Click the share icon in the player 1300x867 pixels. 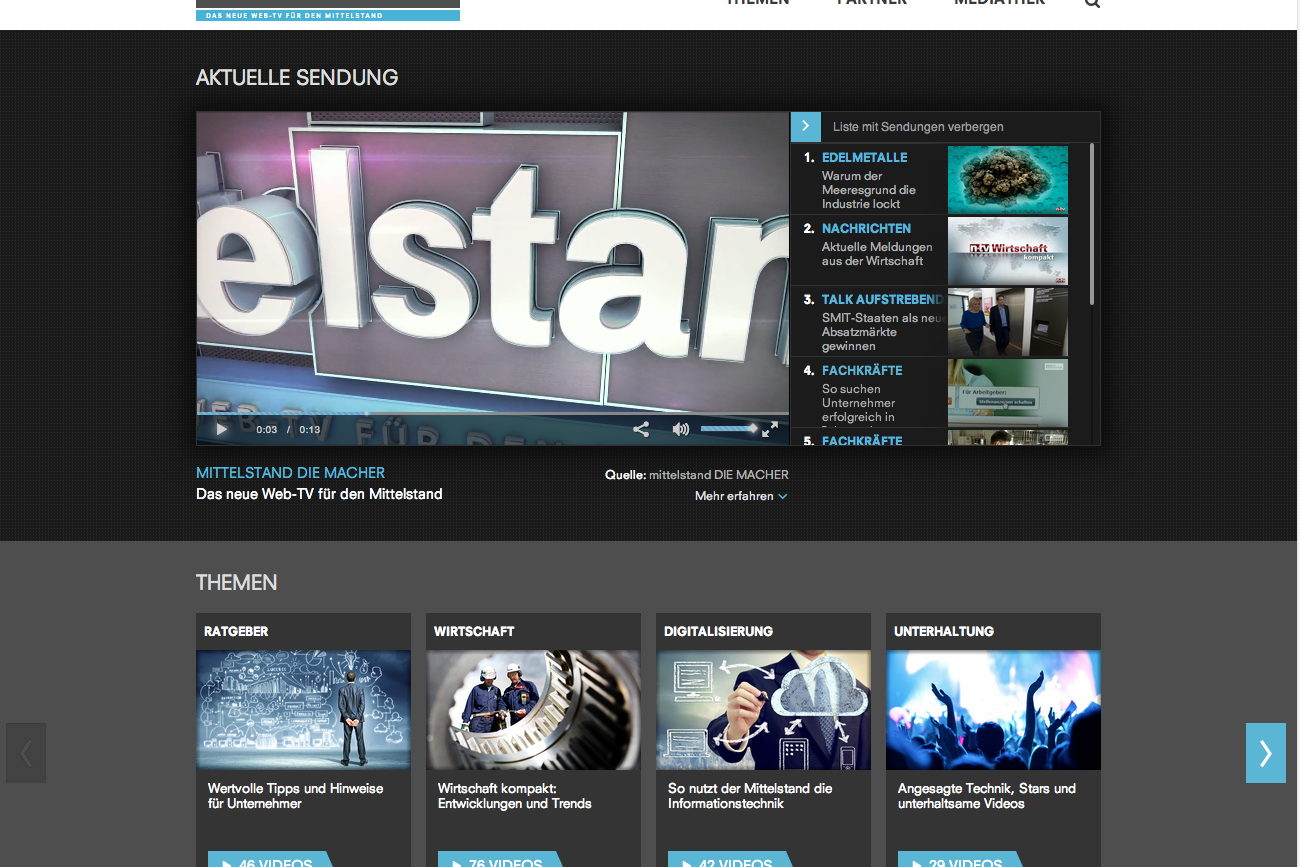(641, 429)
